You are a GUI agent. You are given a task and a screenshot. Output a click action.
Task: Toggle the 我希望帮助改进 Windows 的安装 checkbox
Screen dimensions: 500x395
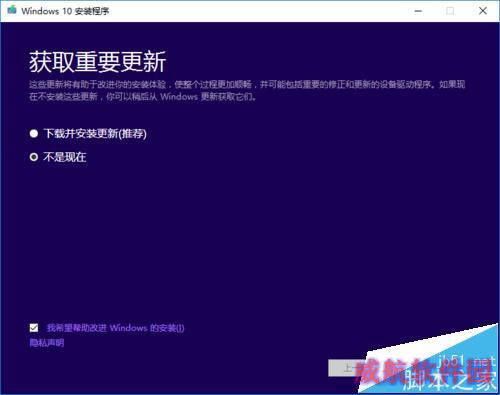[34, 328]
